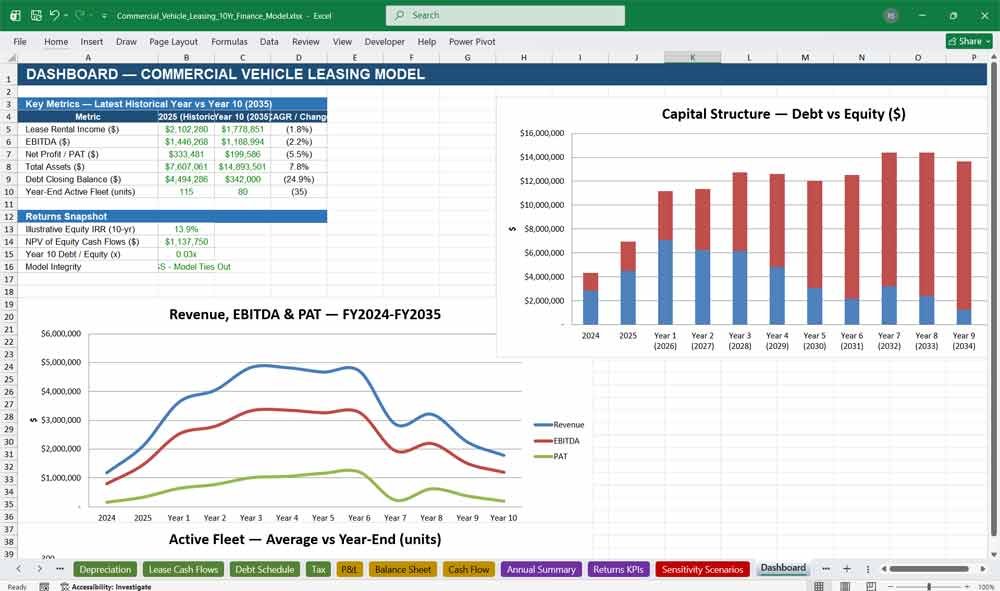Click the previous sheet navigation arrow
Image resolution: width=1000 pixels, height=591 pixels.
pos(19,569)
